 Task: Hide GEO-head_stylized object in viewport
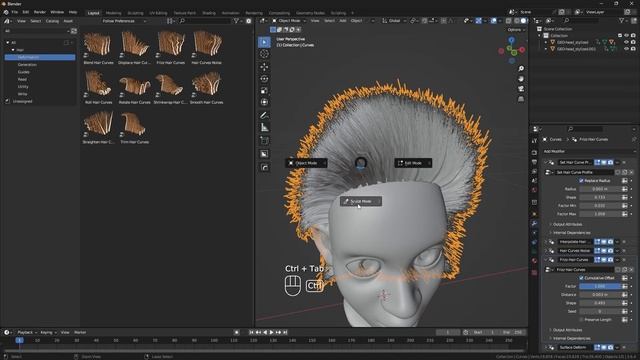pyautogui.click(x=626, y=42)
